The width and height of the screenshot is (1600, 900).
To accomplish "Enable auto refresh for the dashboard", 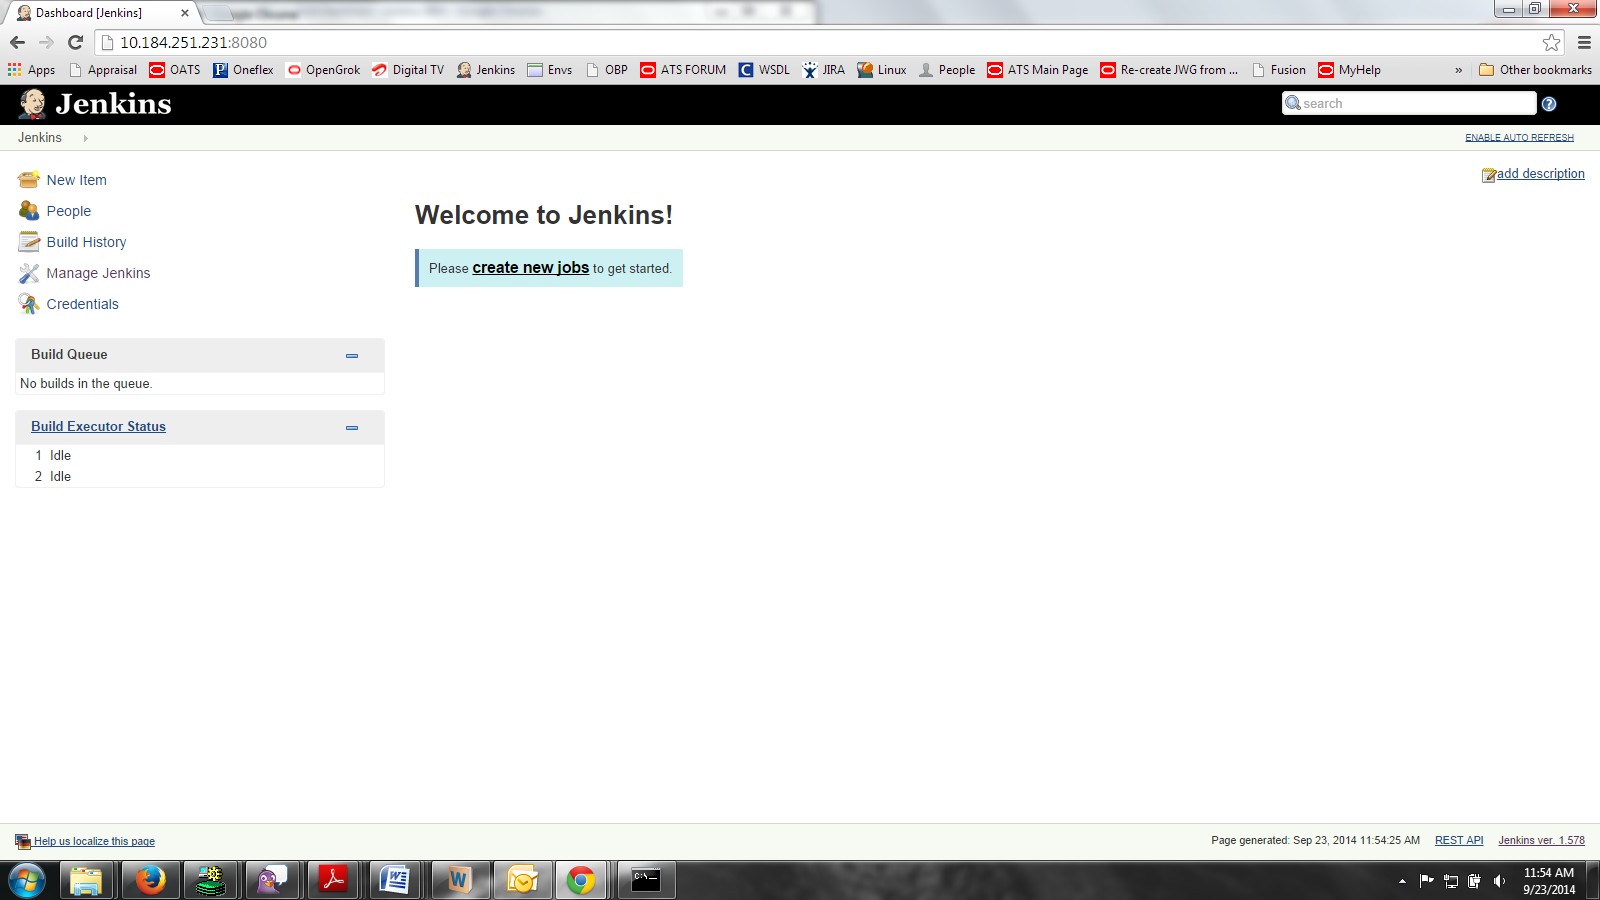I will click(x=1519, y=138).
